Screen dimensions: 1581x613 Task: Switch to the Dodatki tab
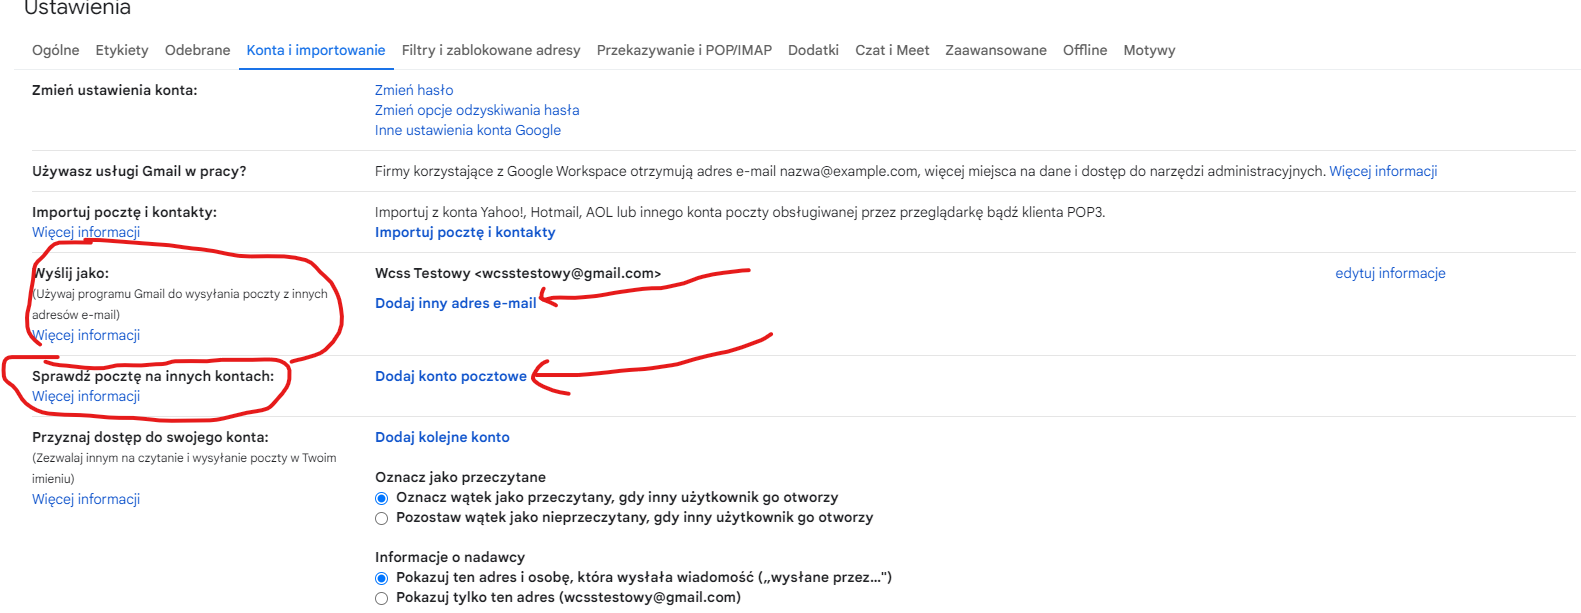coord(813,50)
